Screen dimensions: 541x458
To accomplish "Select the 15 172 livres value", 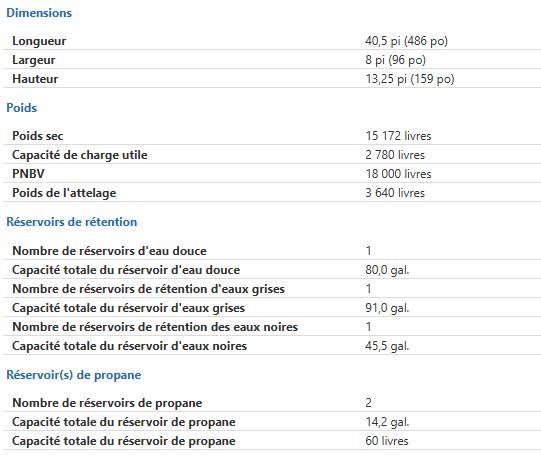I will point(399,136).
